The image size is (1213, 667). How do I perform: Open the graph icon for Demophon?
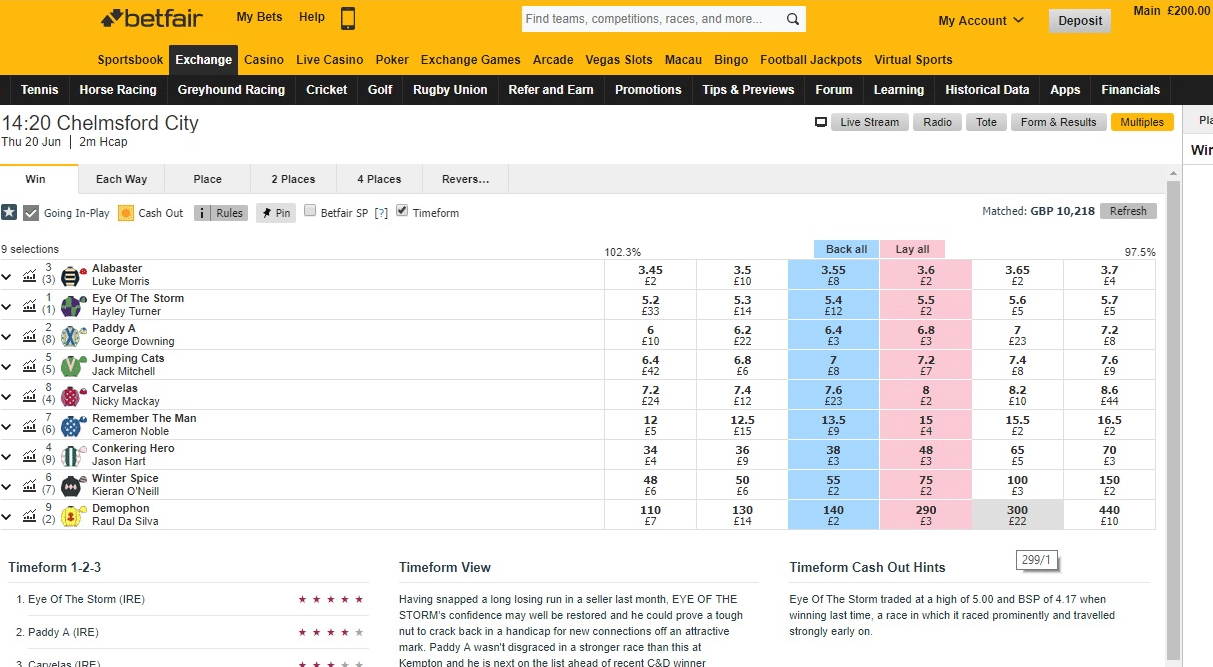click(x=29, y=515)
